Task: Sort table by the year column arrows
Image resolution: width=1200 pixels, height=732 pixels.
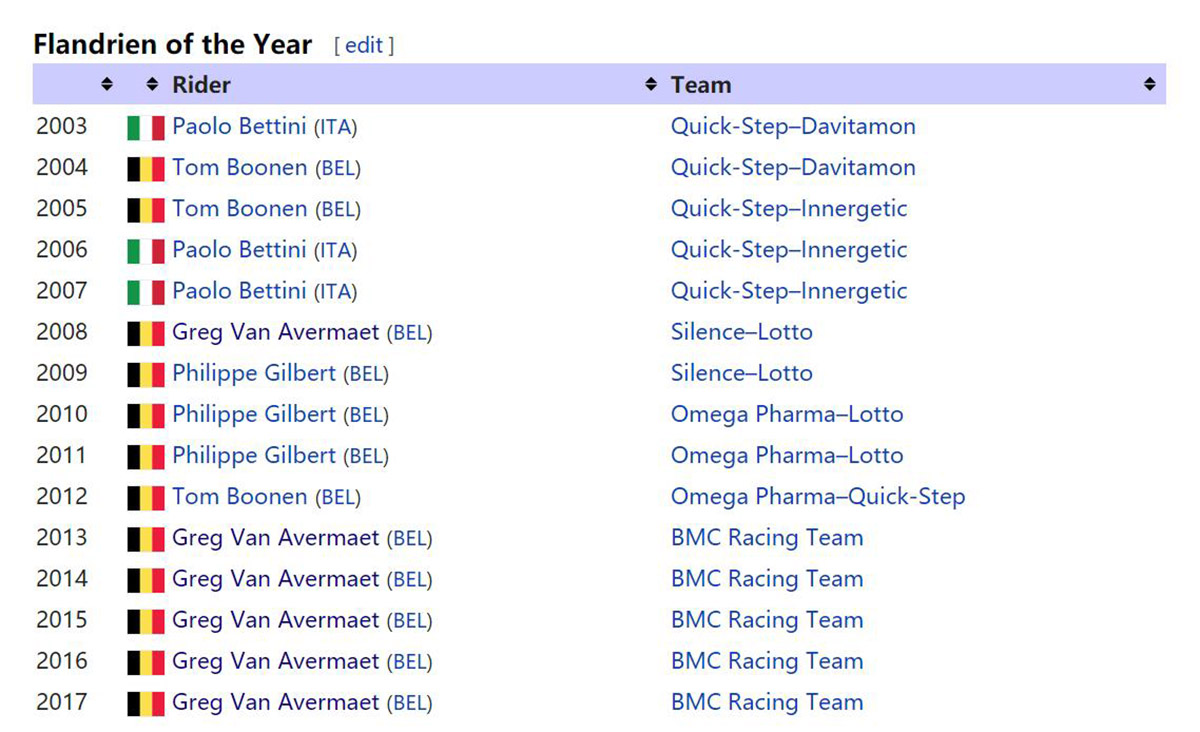Action: 107,85
